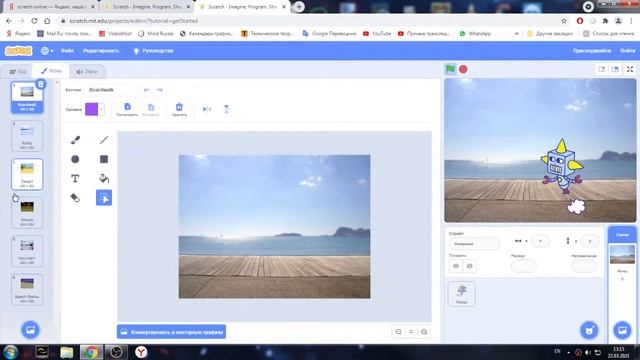The width and height of the screenshot is (640, 360).
Task: Zoom out the paint canvas
Action: tap(398, 332)
